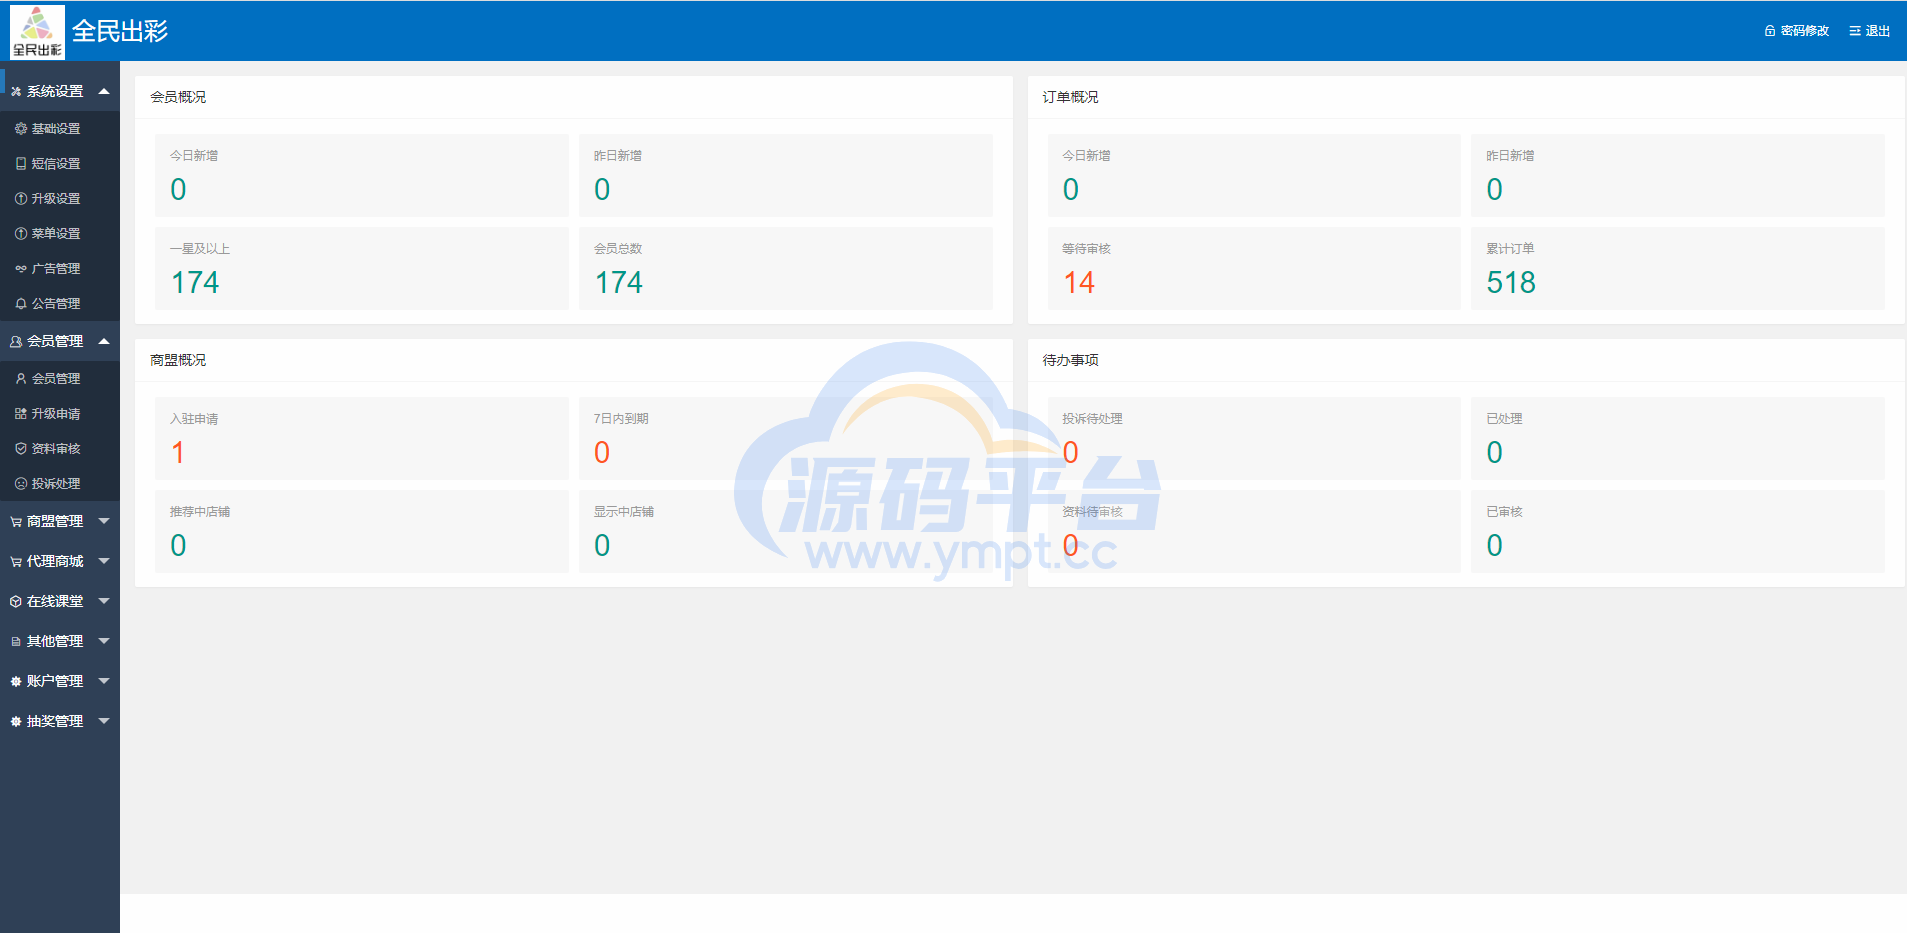The width and height of the screenshot is (1907, 933).
Task: Click the 显示中店铺 card label
Action: [624, 512]
